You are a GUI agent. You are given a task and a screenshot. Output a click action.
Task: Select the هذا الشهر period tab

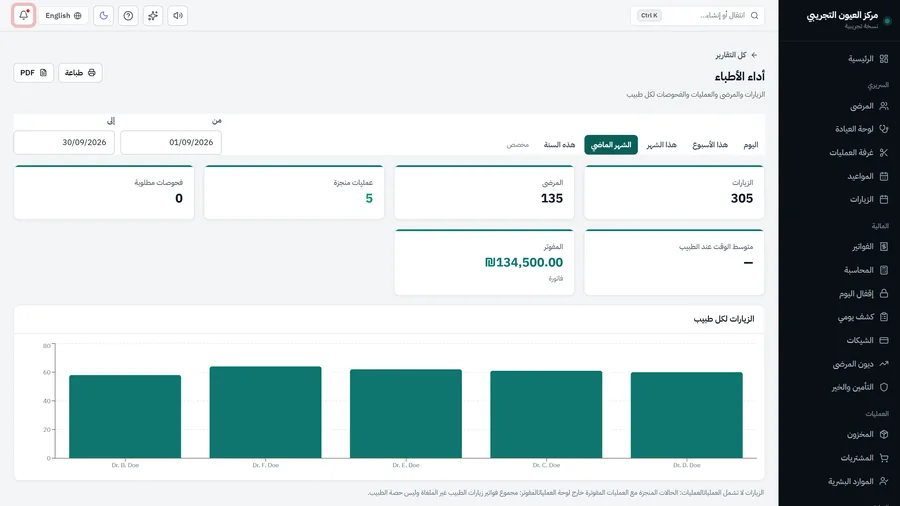661,145
